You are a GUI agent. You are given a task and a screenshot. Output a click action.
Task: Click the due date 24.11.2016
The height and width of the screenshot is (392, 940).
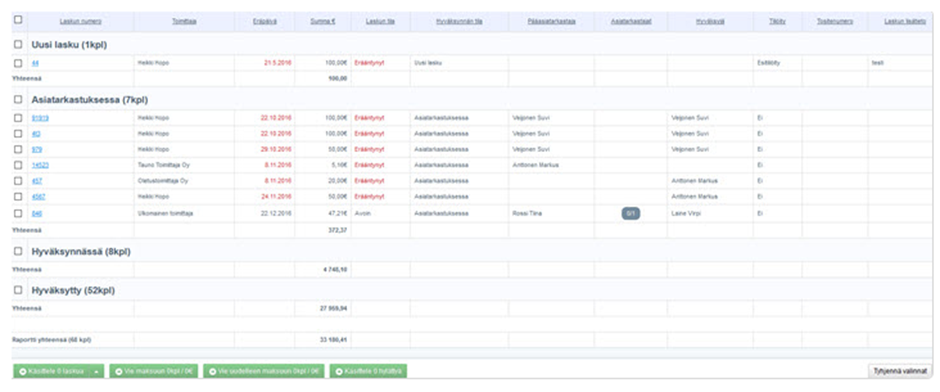[276, 197]
